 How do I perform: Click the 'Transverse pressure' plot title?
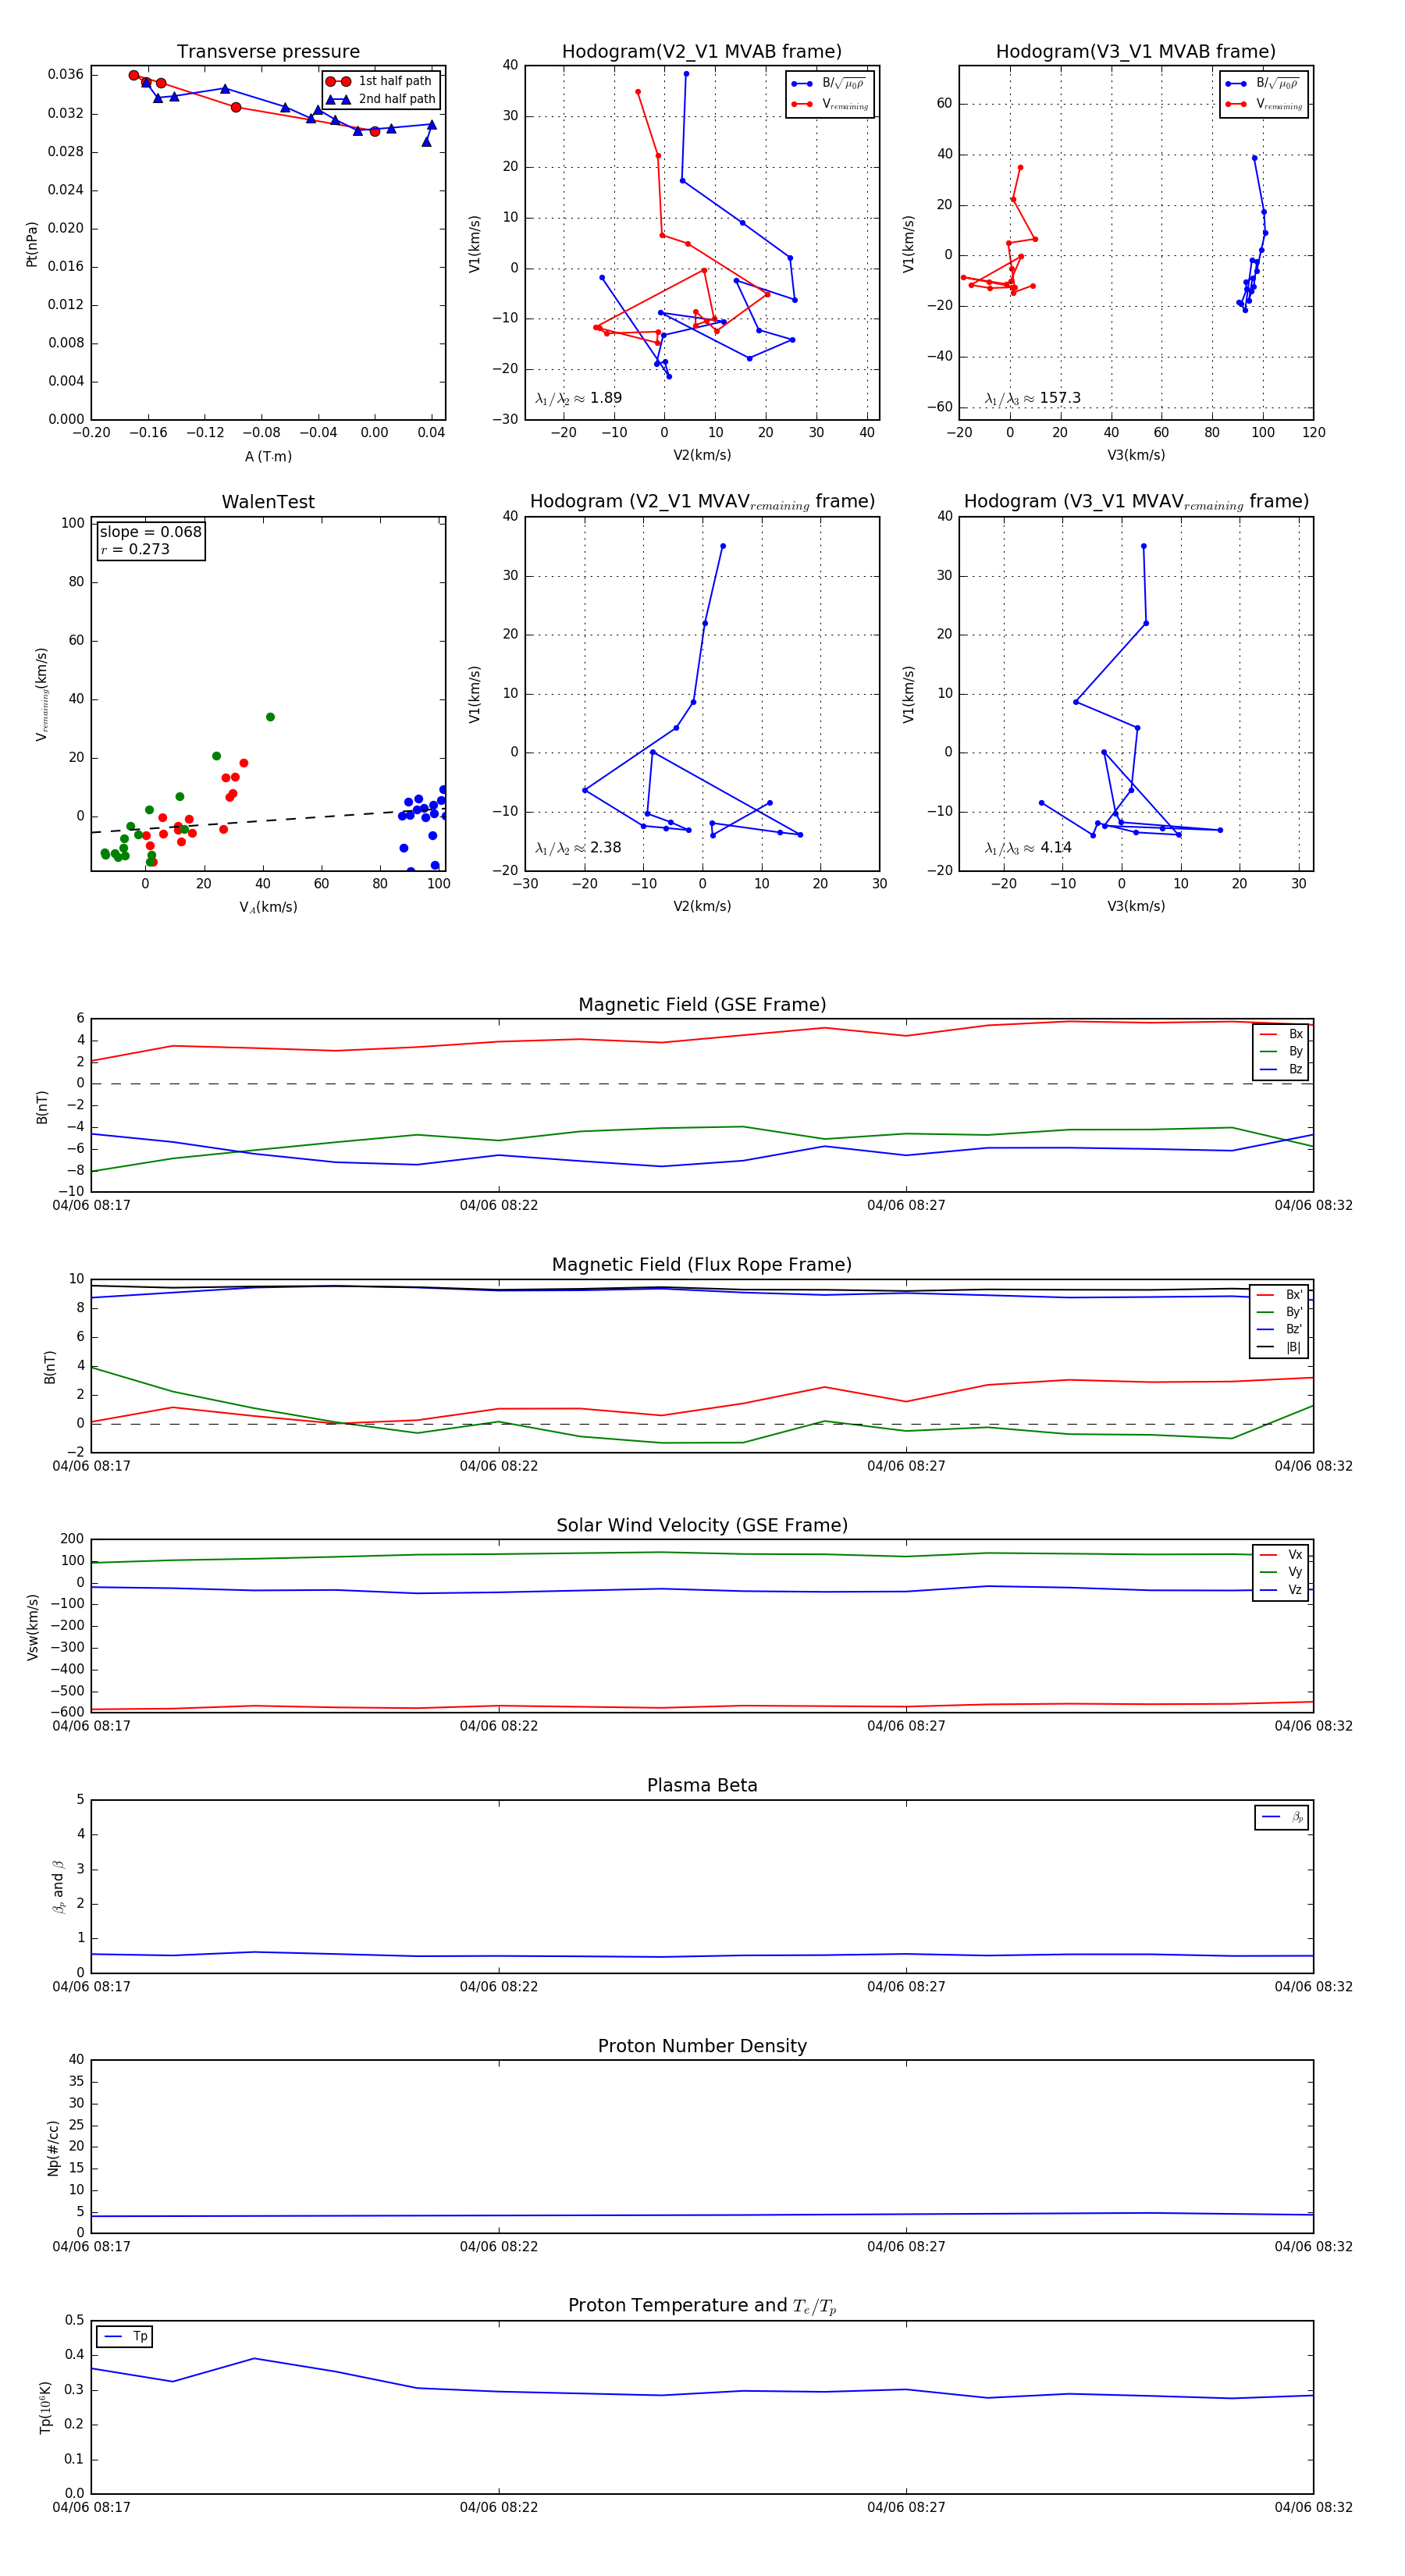click(268, 52)
